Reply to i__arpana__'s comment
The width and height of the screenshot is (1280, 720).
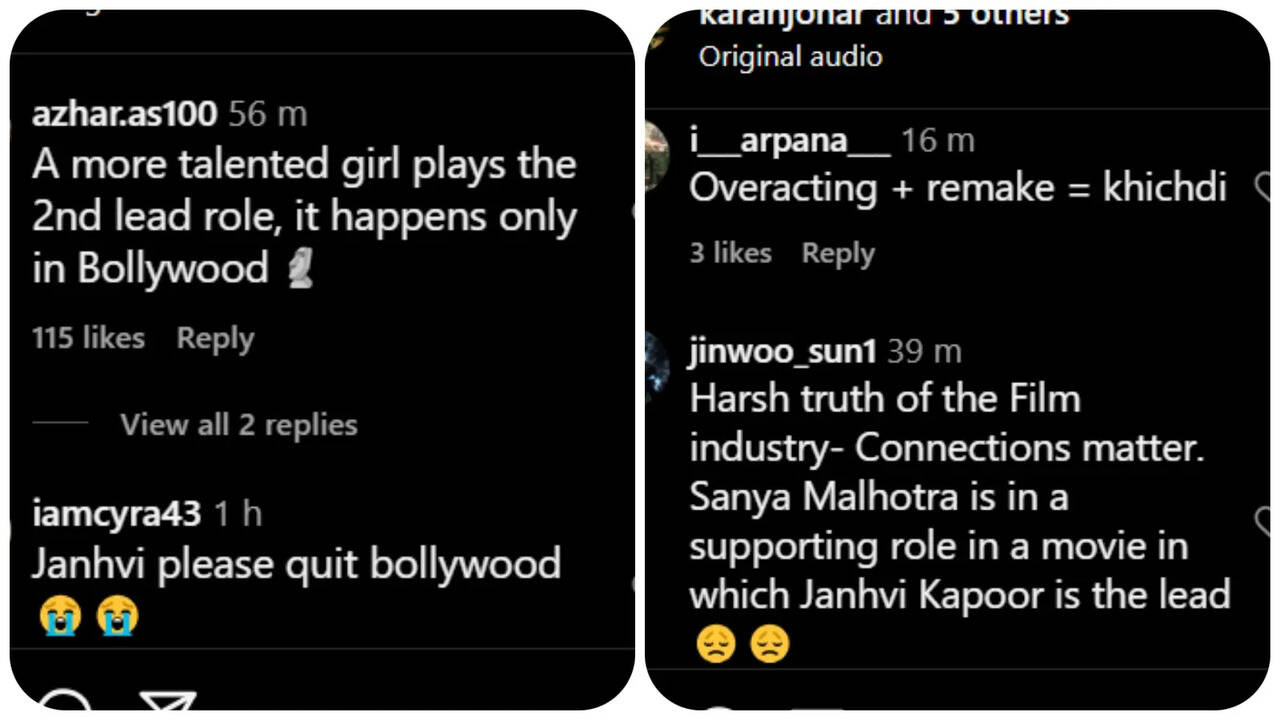coord(838,254)
